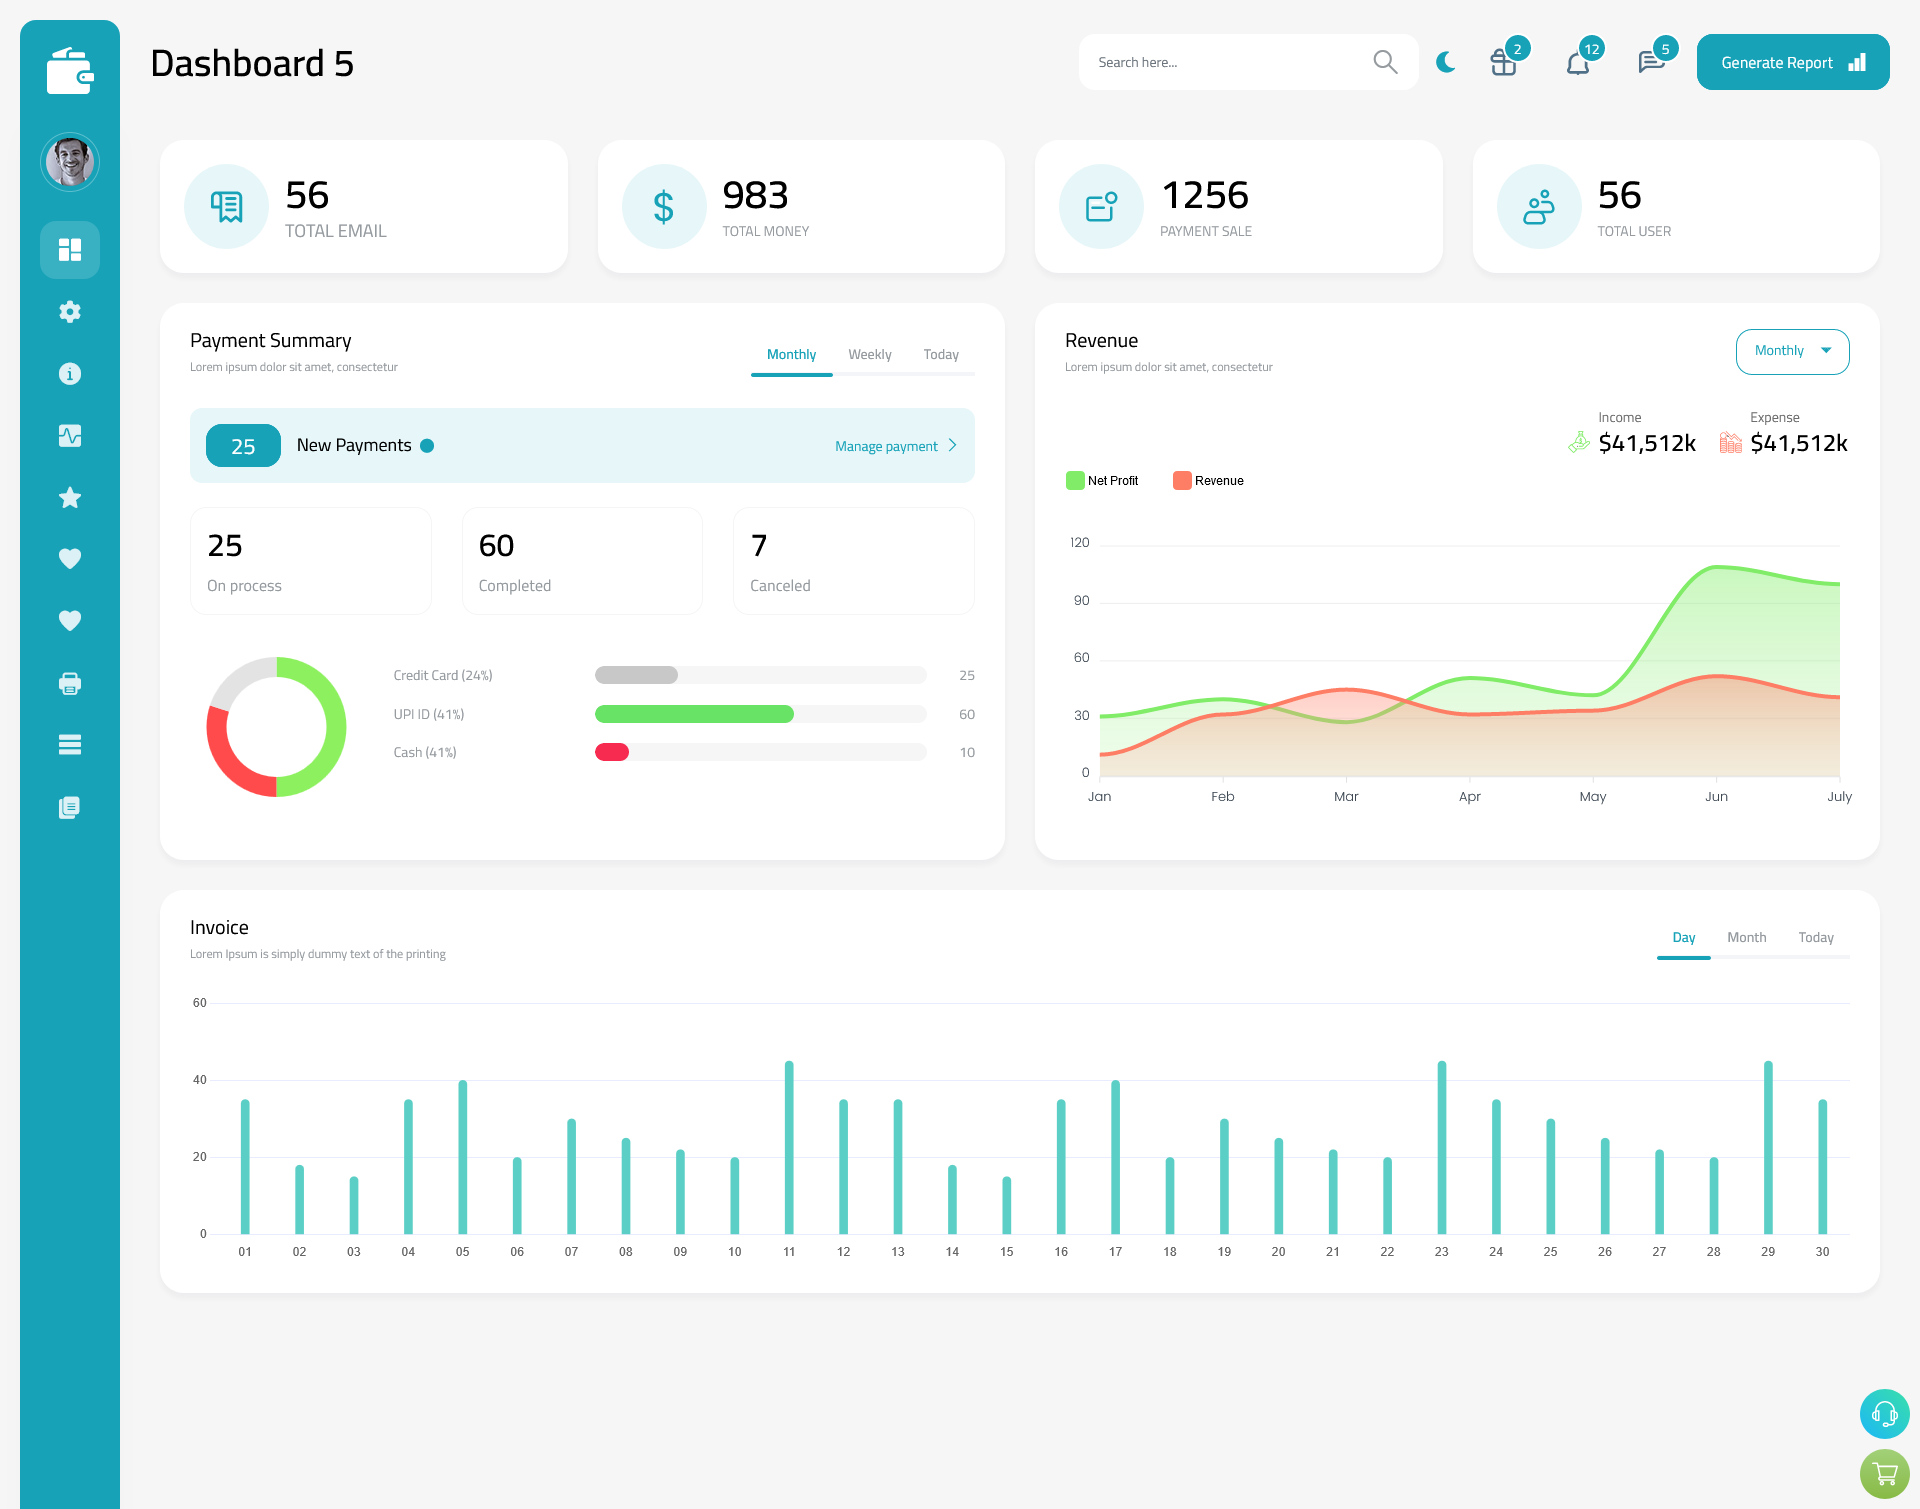Select the star icon in sidebar

tap(70, 497)
